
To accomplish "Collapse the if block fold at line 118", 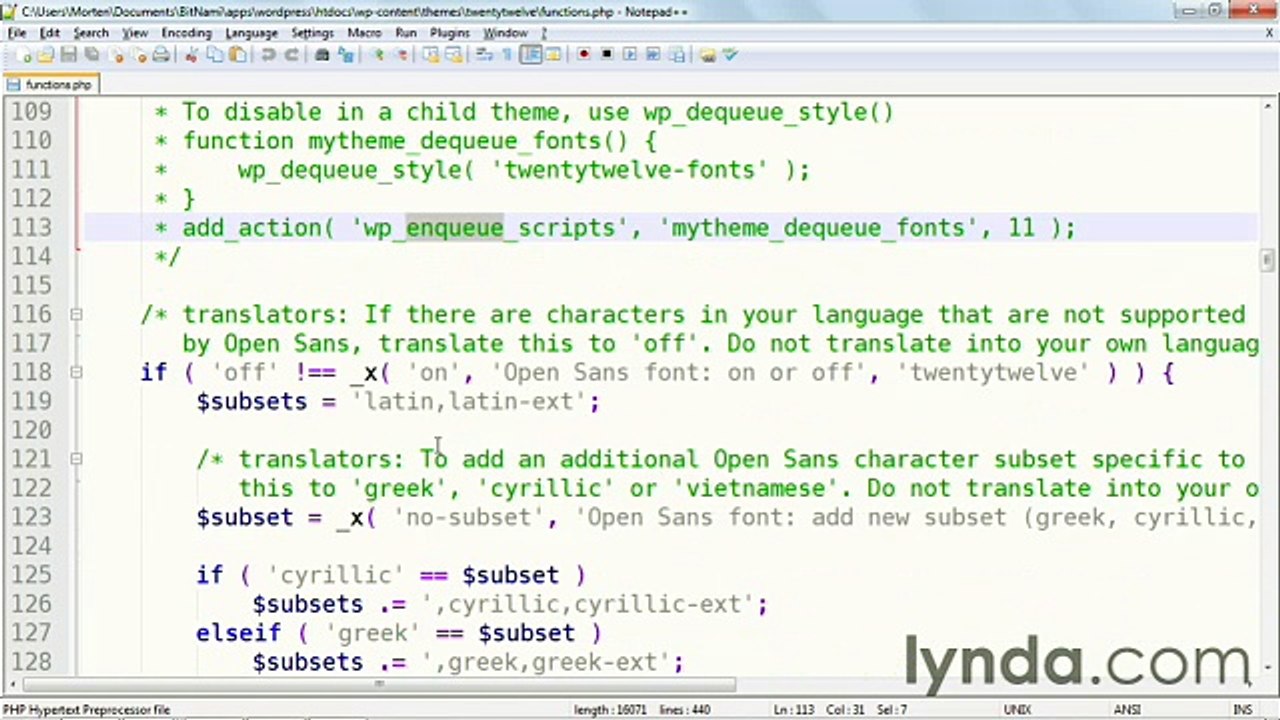I will point(76,372).
